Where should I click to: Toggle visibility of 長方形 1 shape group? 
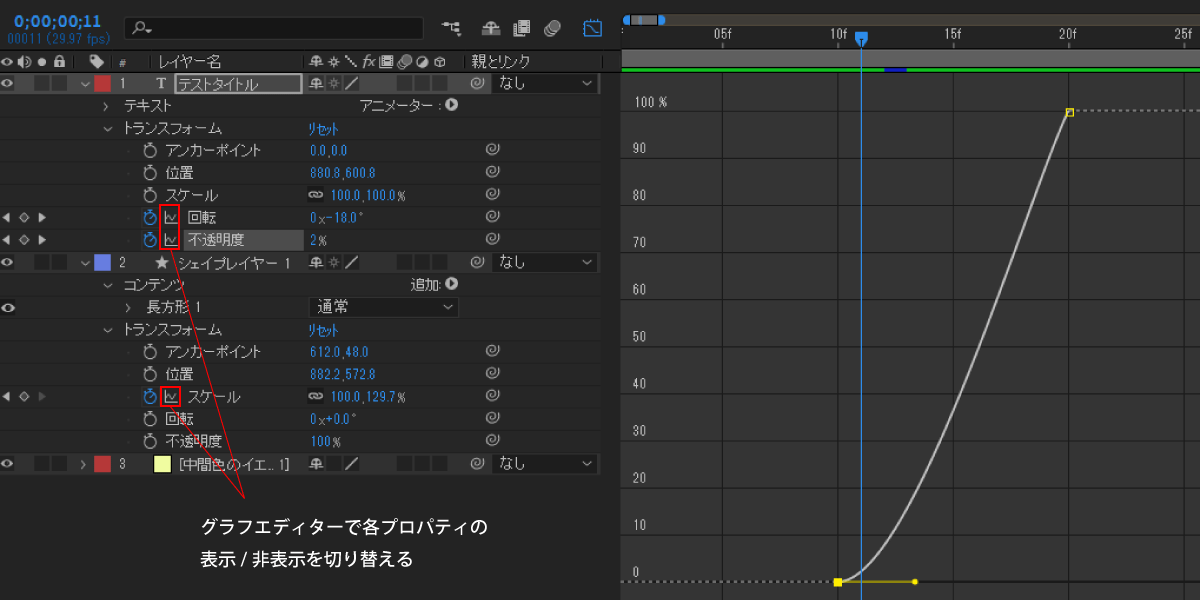[x=8, y=307]
